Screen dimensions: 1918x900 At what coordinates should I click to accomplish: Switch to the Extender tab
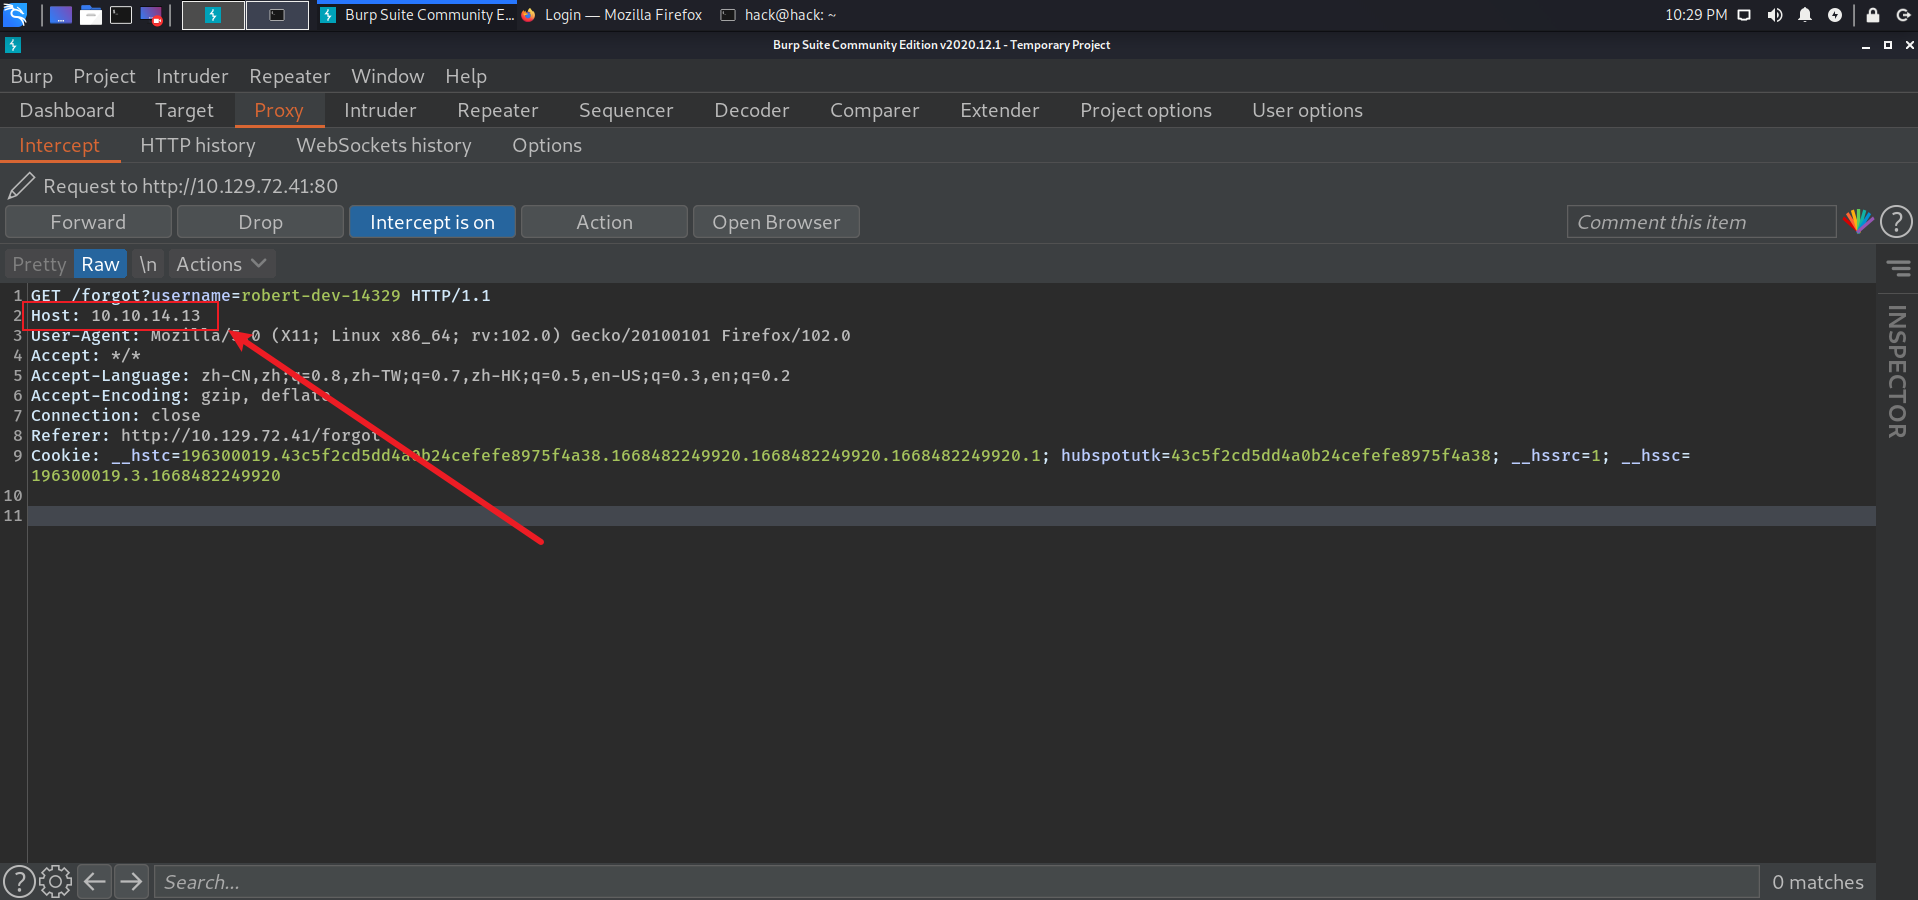1000,110
